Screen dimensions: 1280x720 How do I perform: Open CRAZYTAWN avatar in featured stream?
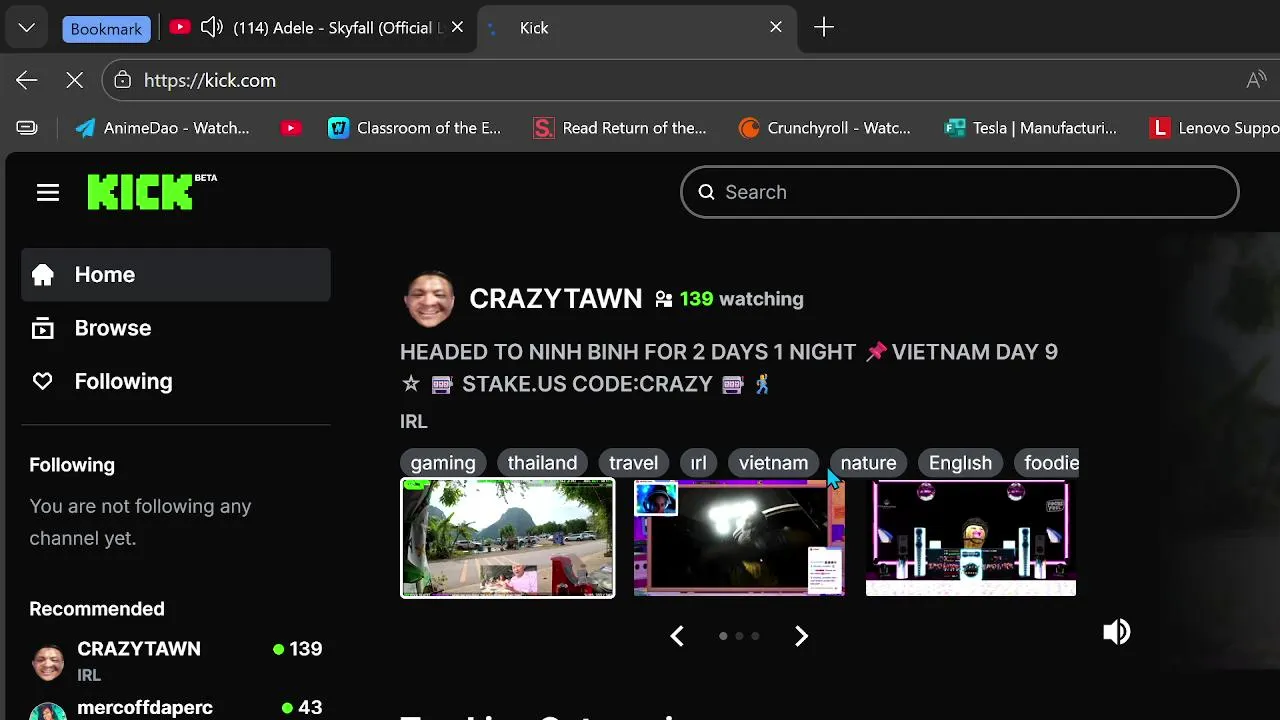click(429, 298)
